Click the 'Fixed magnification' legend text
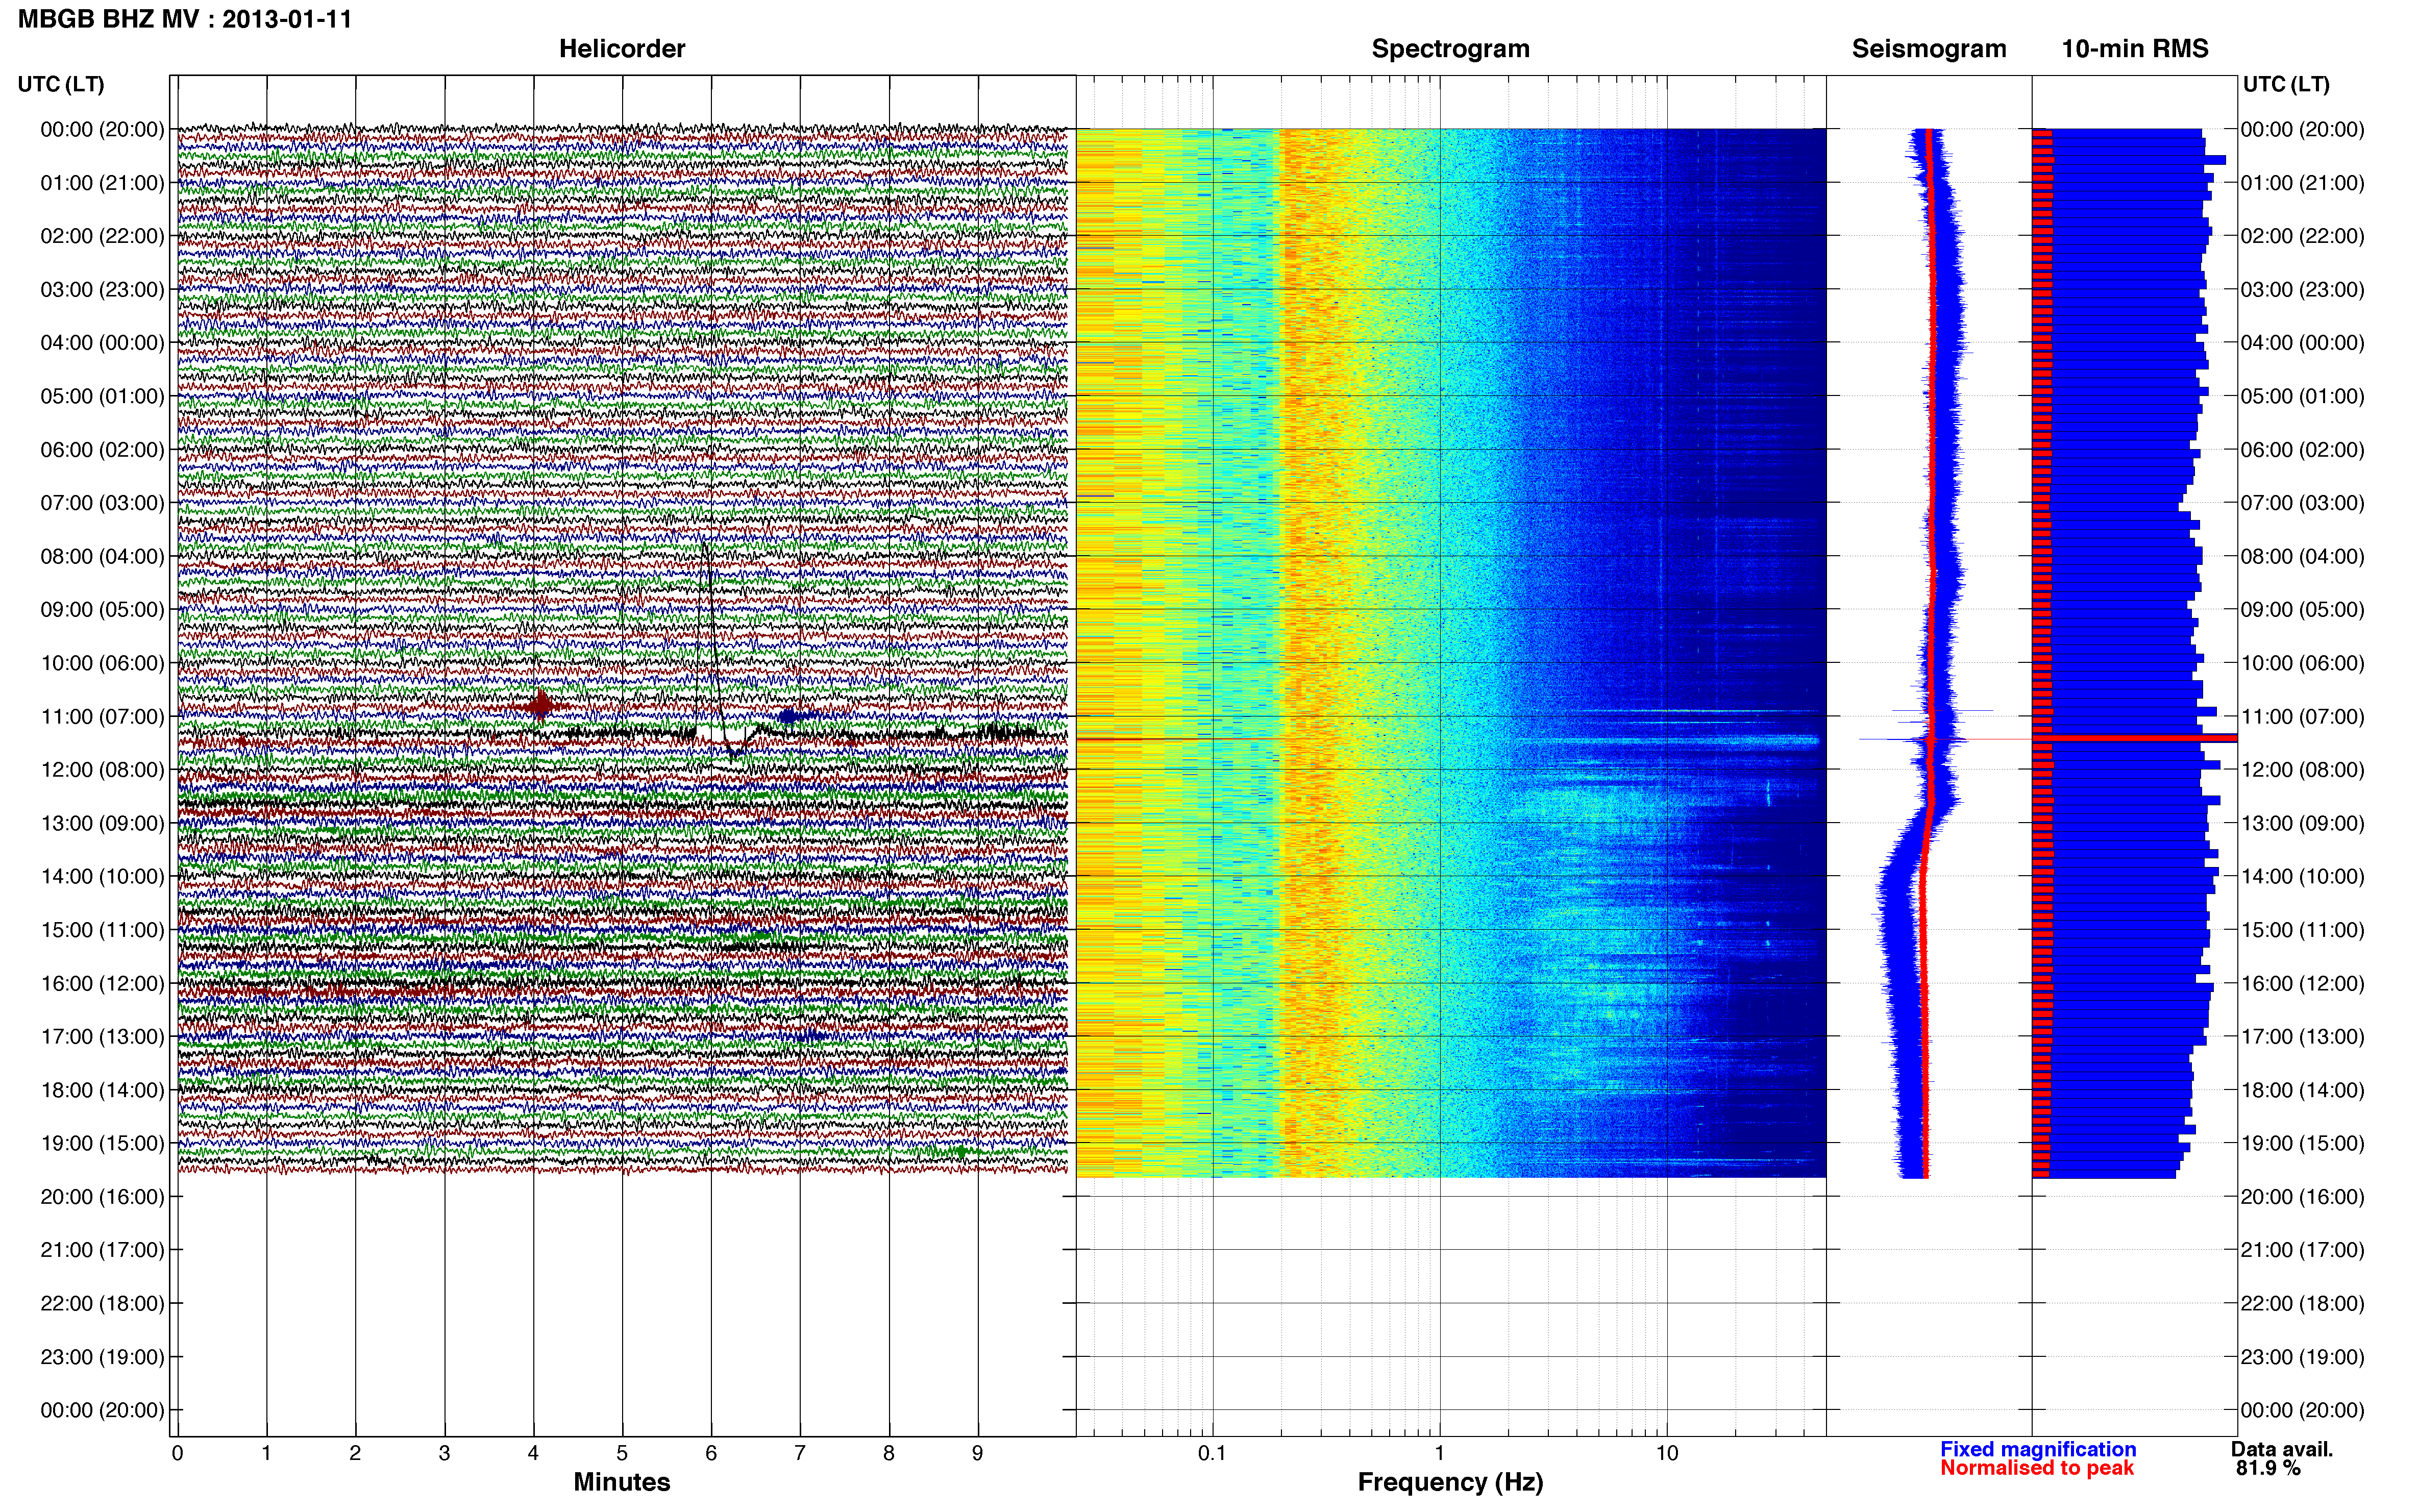Viewport: 2419px width, 1512px height. point(2038,1449)
